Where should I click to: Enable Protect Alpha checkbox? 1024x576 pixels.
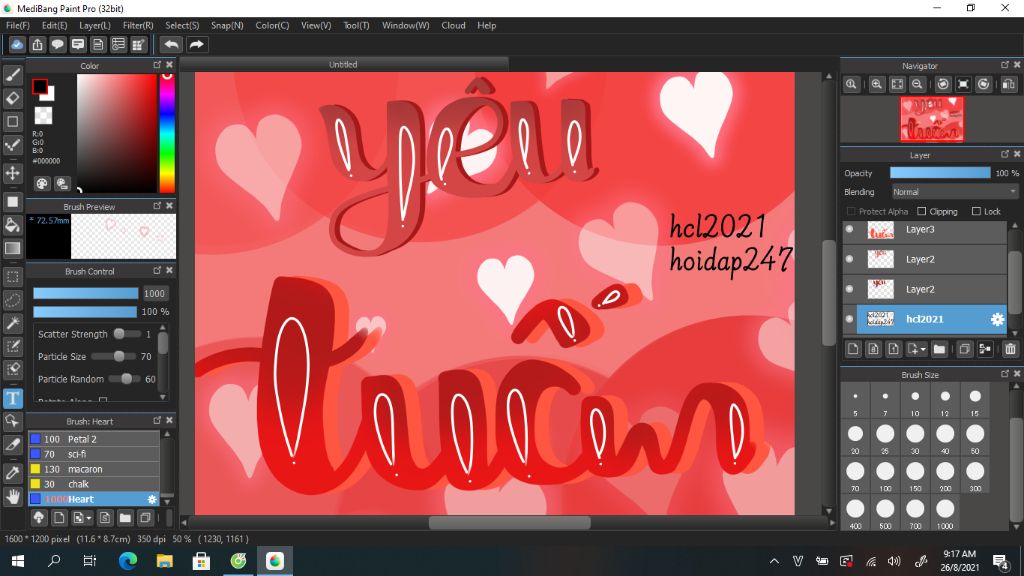click(851, 211)
